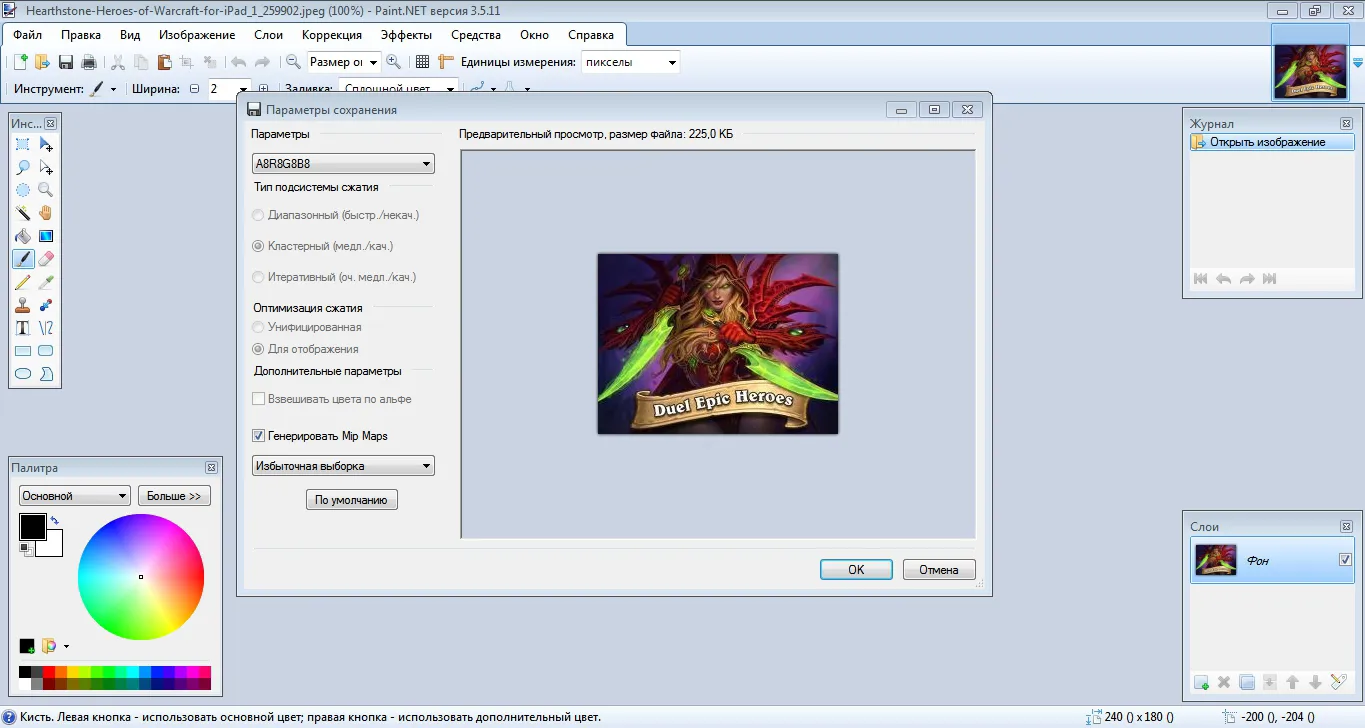
Task: Click the Save diskette toolbar icon
Action: point(66,62)
